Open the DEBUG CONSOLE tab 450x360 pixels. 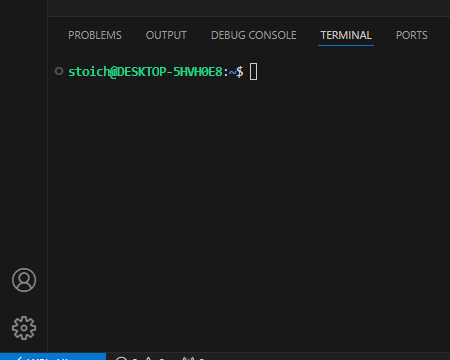[x=254, y=35]
